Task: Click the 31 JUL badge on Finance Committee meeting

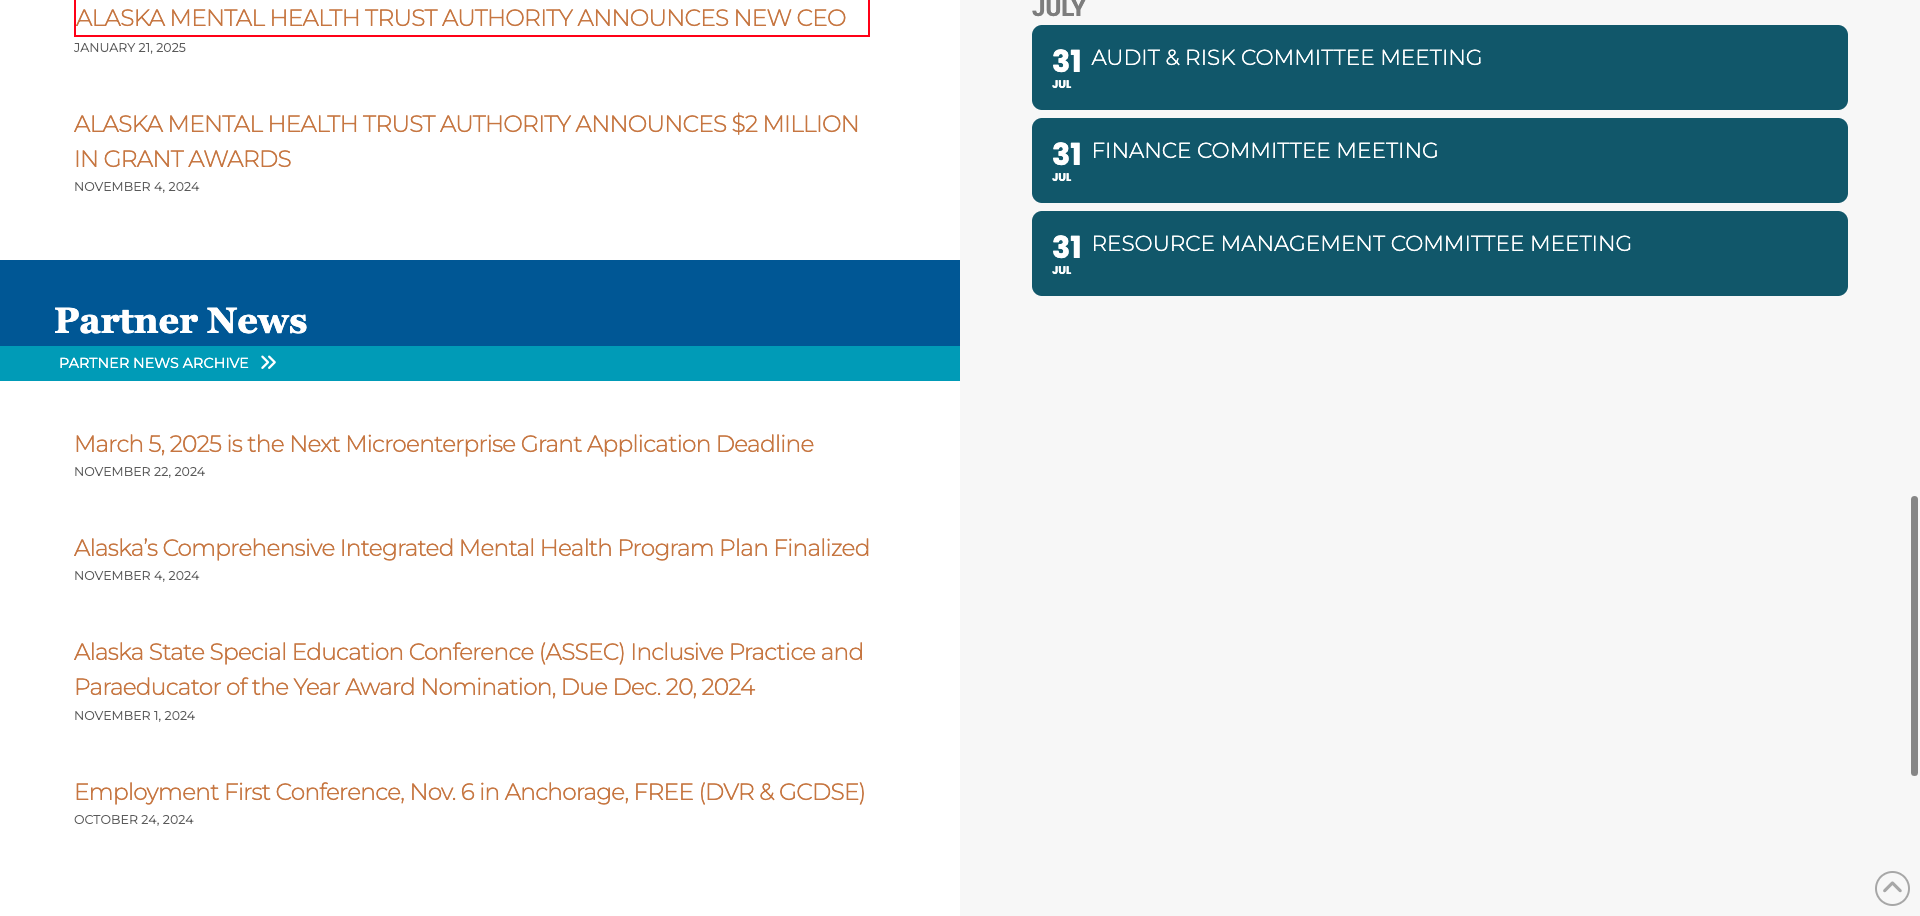Action: (x=1066, y=160)
